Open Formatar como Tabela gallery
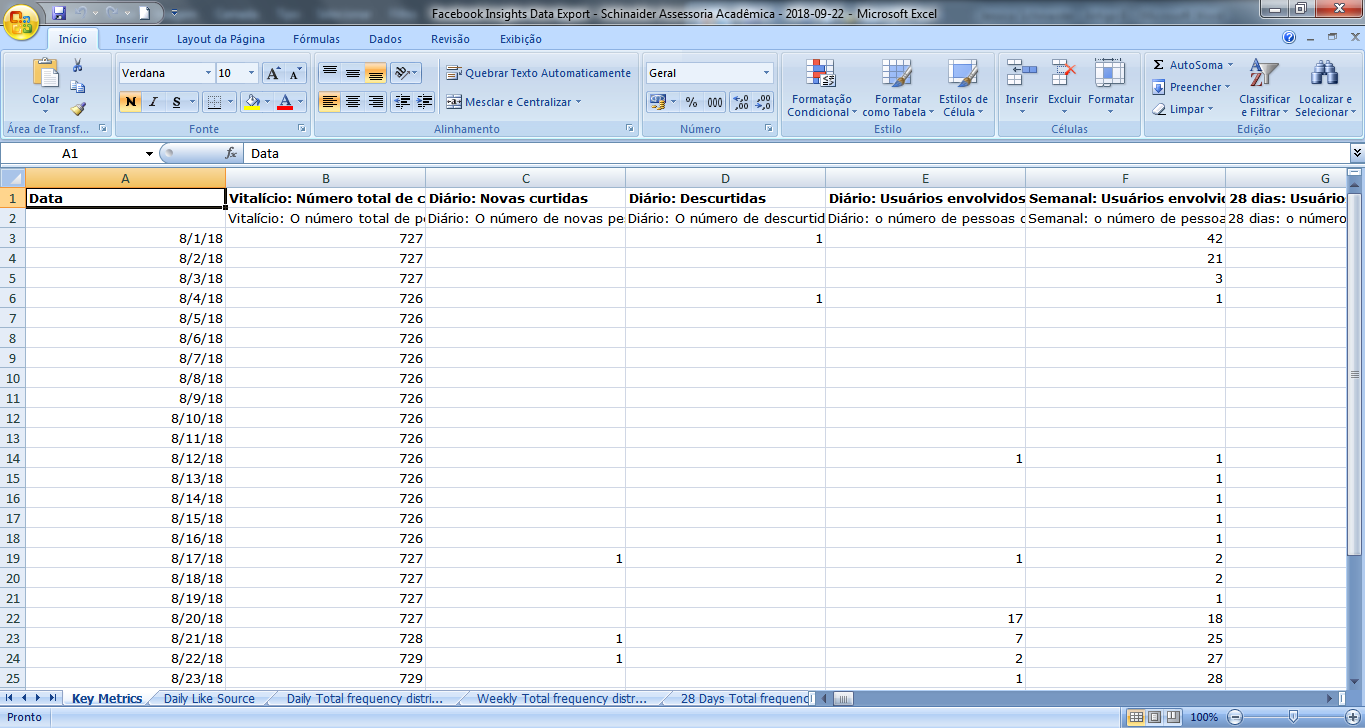The image size is (1365, 728). [898, 89]
